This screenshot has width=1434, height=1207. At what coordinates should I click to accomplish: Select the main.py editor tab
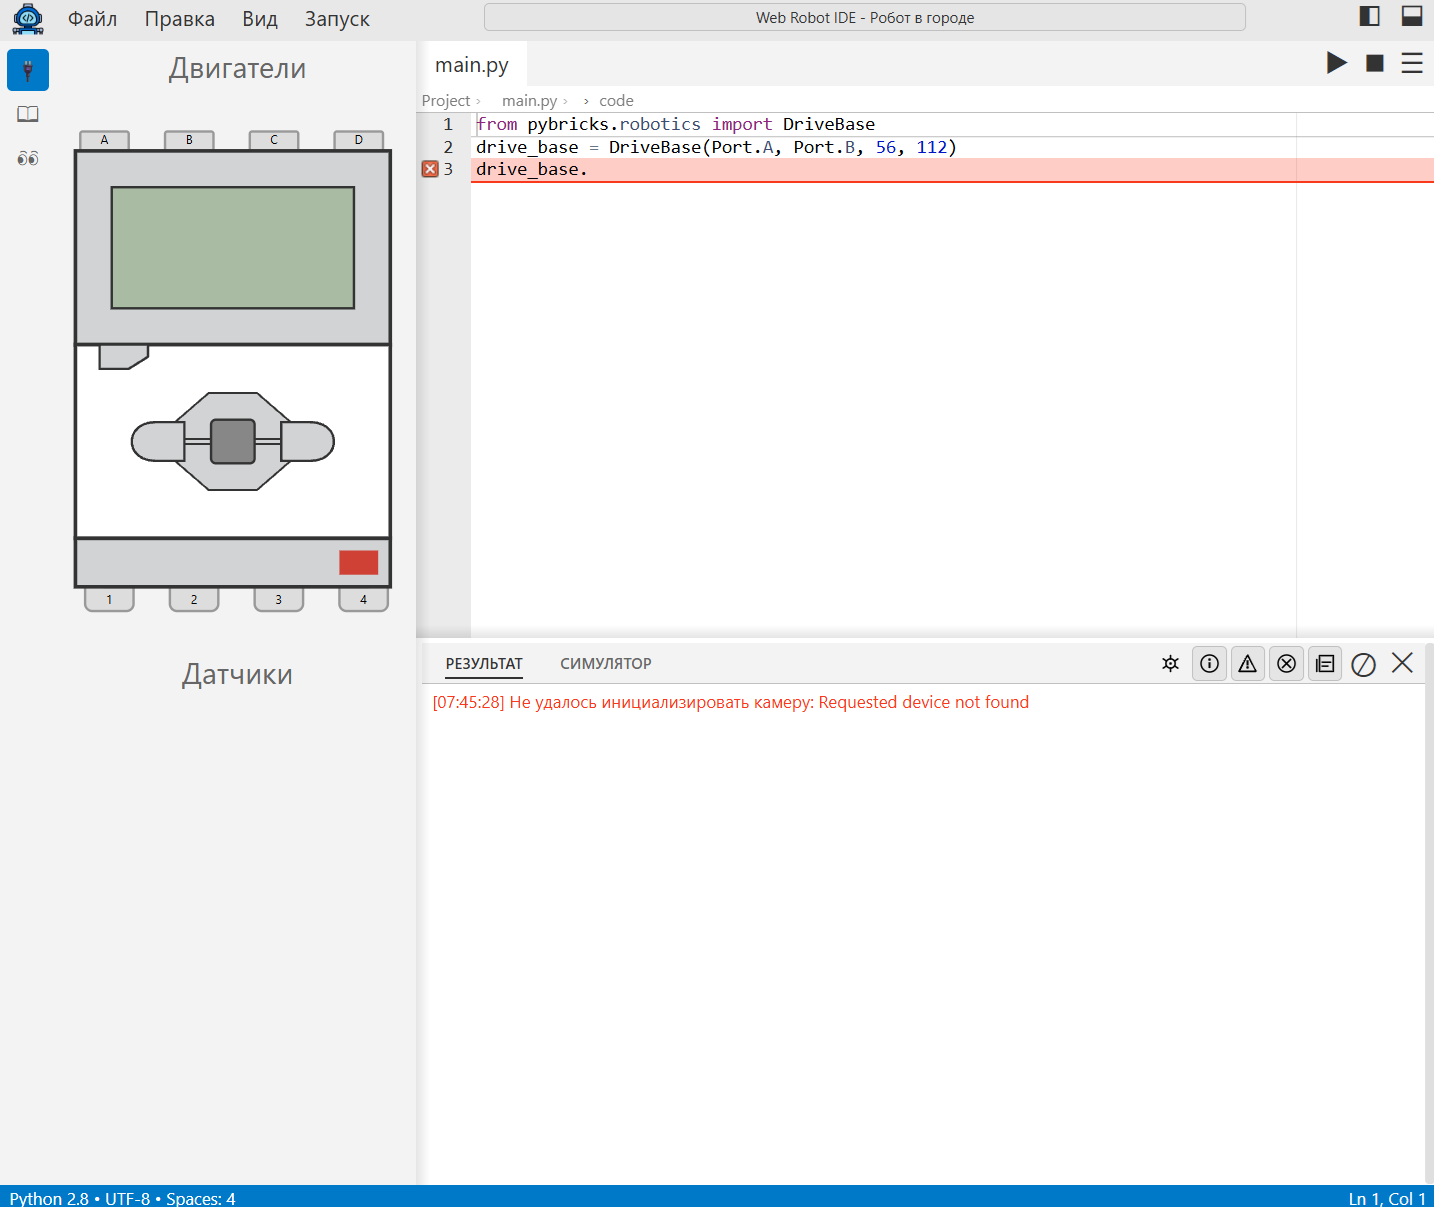pos(472,65)
